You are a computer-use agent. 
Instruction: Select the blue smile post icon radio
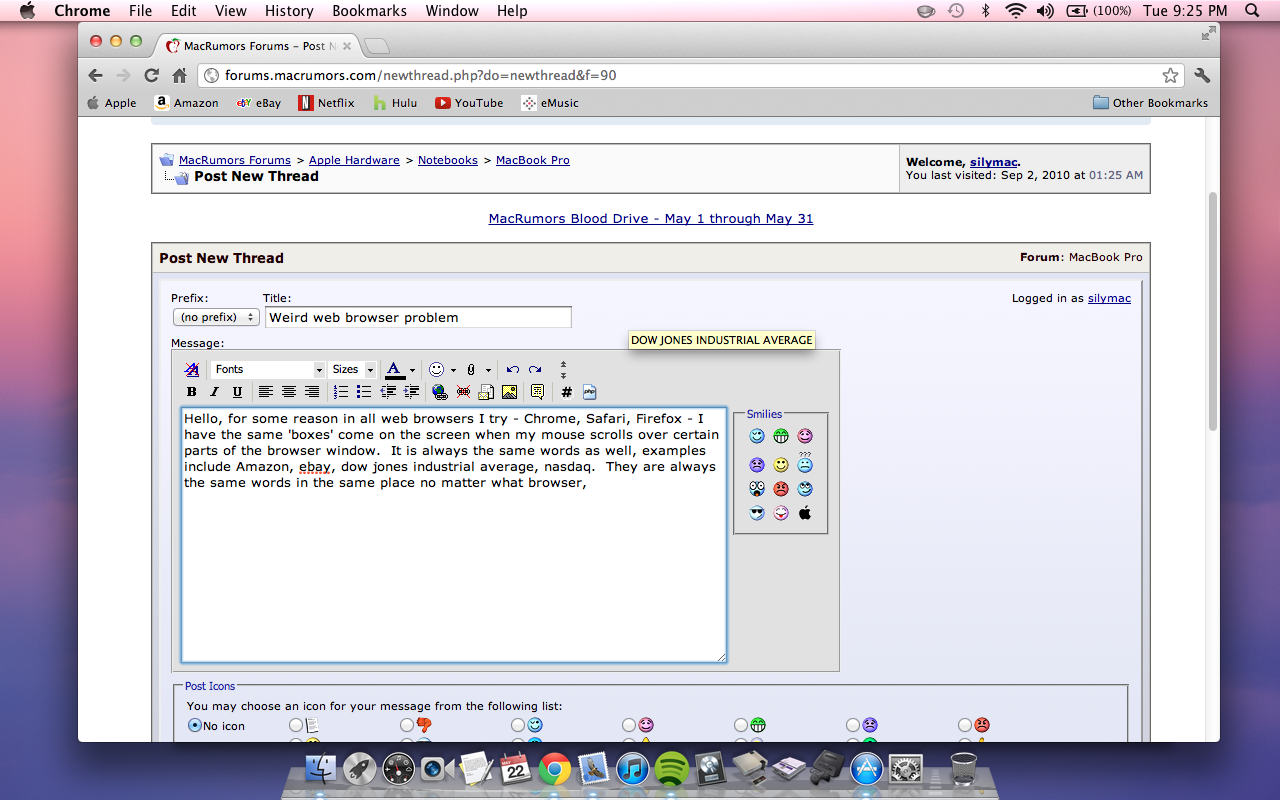(517, 725)
